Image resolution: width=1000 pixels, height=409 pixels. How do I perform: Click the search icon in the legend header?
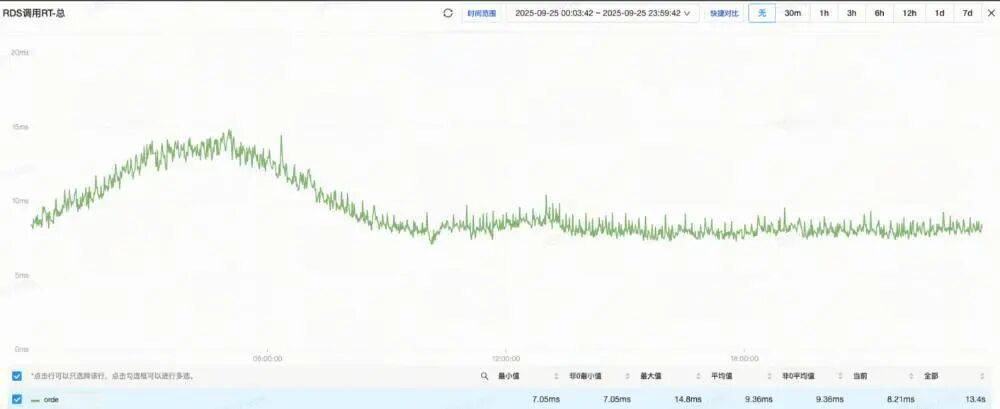click(485, 376)
